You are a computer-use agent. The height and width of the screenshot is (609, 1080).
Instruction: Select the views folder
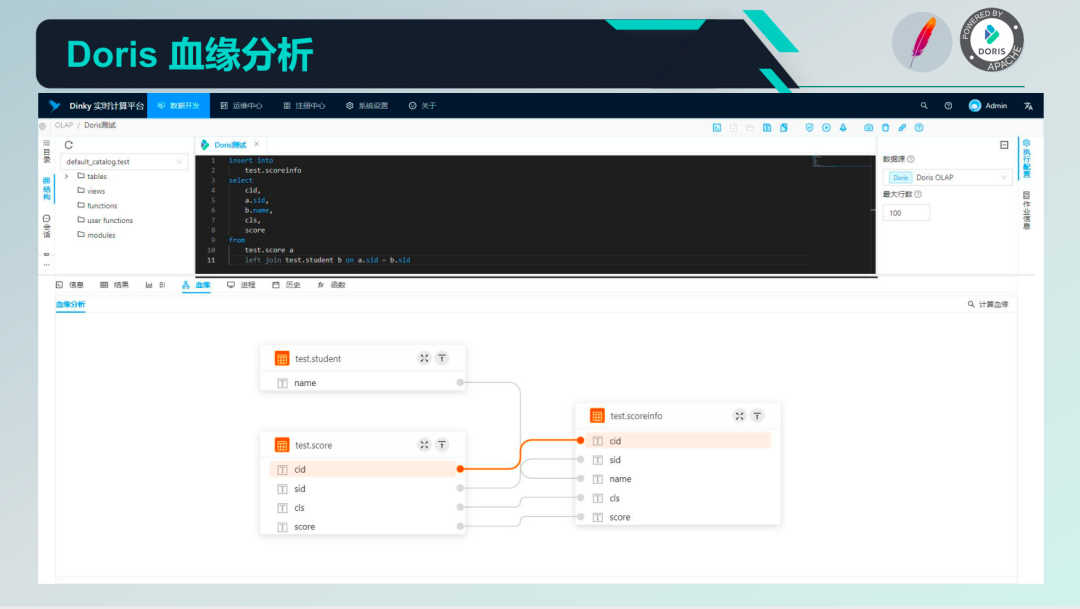91,191
